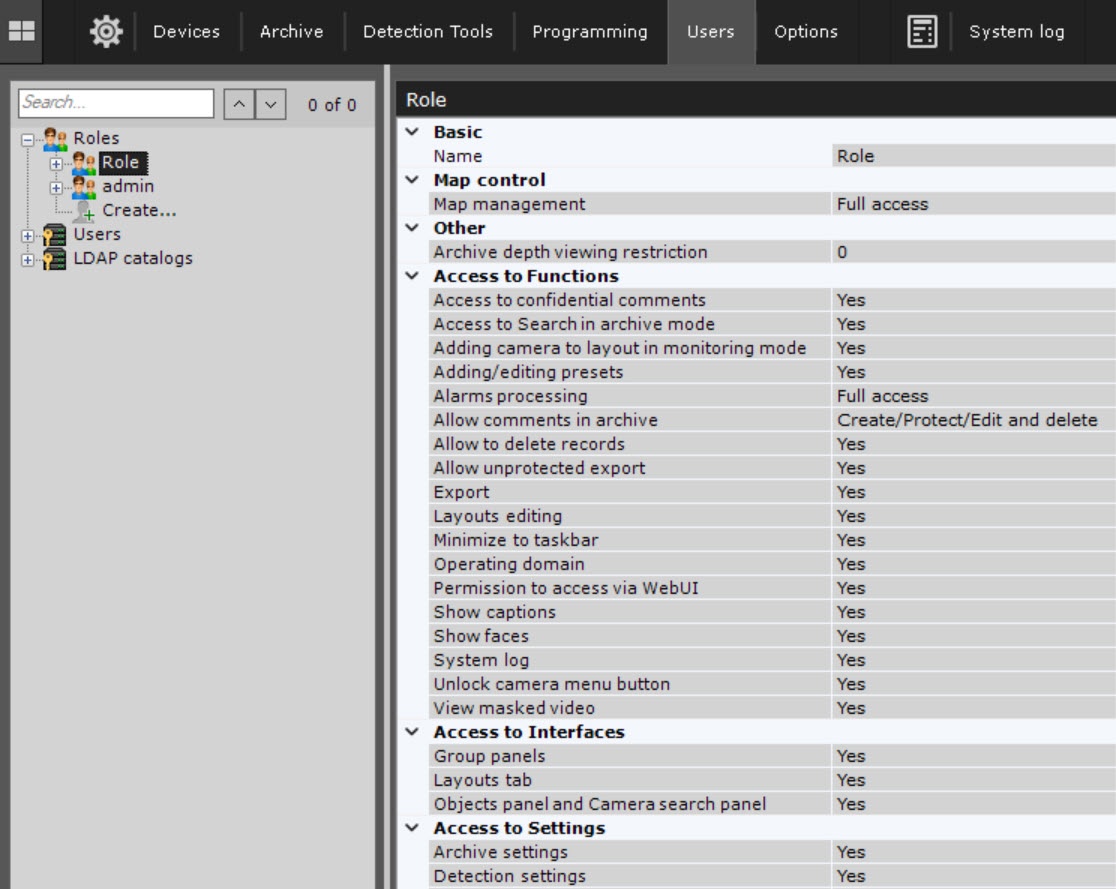The width and height of the screenshot is (1116, 889).
Task: Expand the admin role tree node
Action: 56,187
